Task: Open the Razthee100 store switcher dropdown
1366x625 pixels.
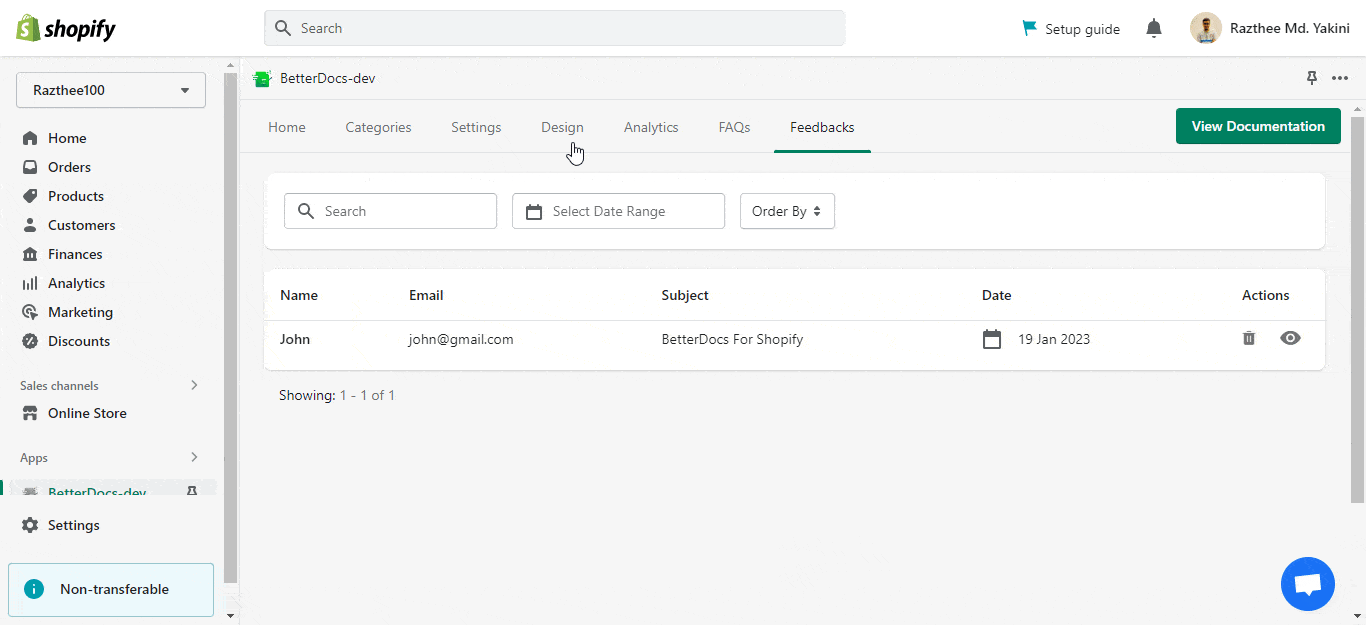Action: 110,90
